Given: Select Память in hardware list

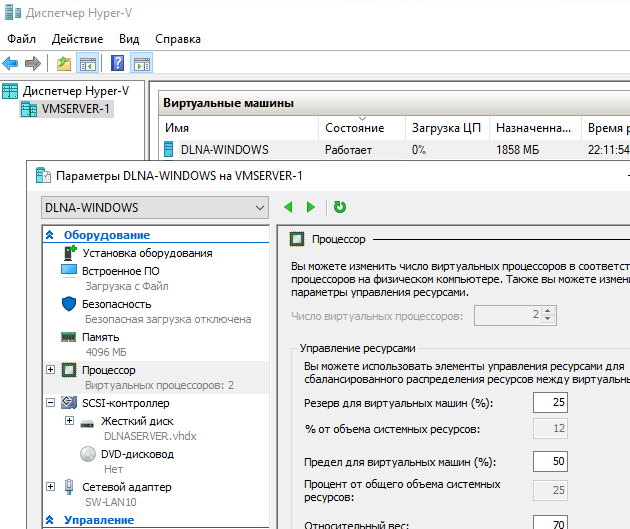Looking at the screenshot, I should [x=100, y=337].
